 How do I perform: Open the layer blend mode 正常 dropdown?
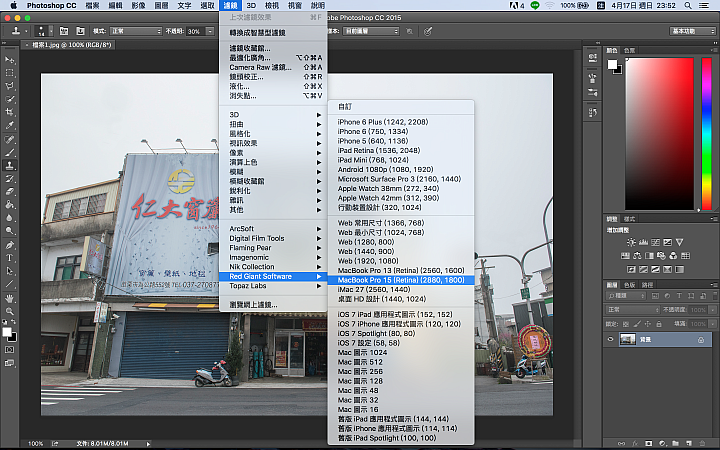[x=632, y=309]
